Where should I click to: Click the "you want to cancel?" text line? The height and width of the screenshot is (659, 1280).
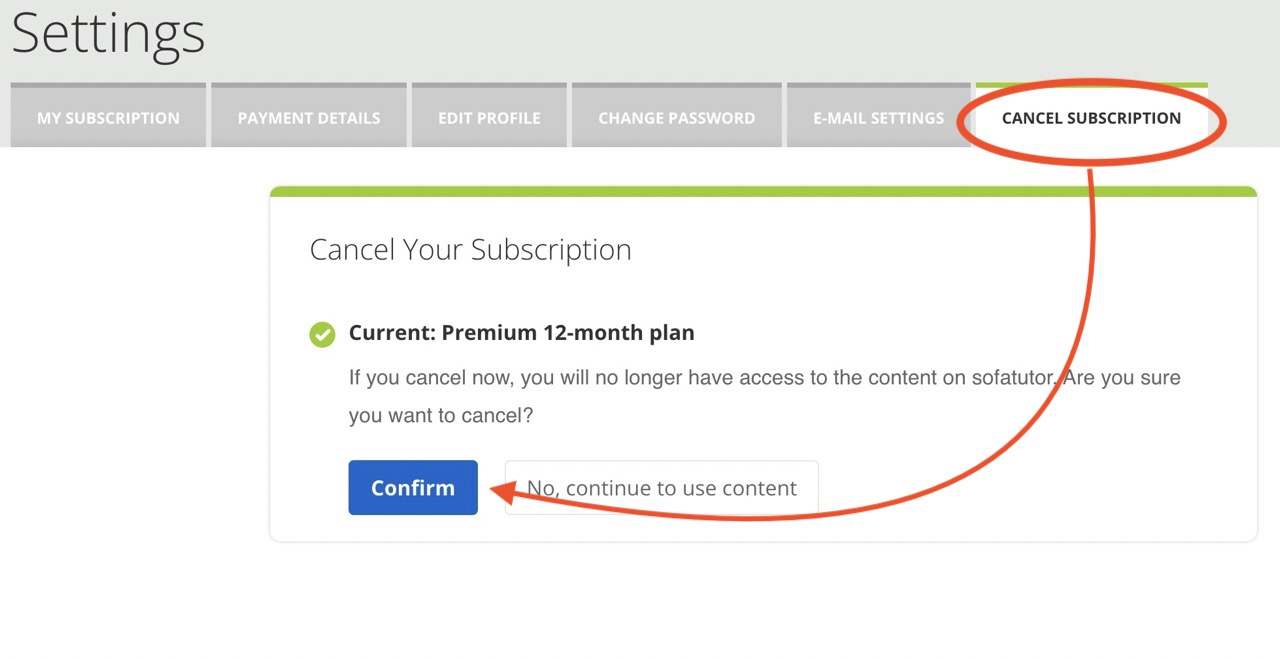point(441,415)
